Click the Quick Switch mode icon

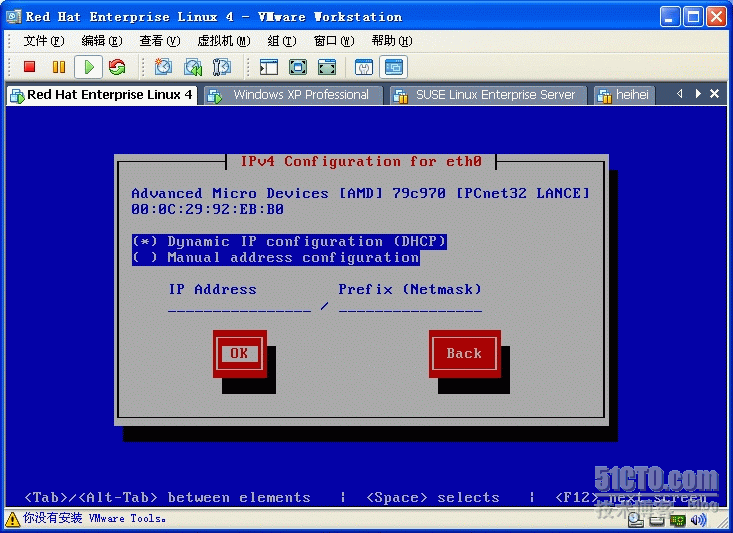327,67
